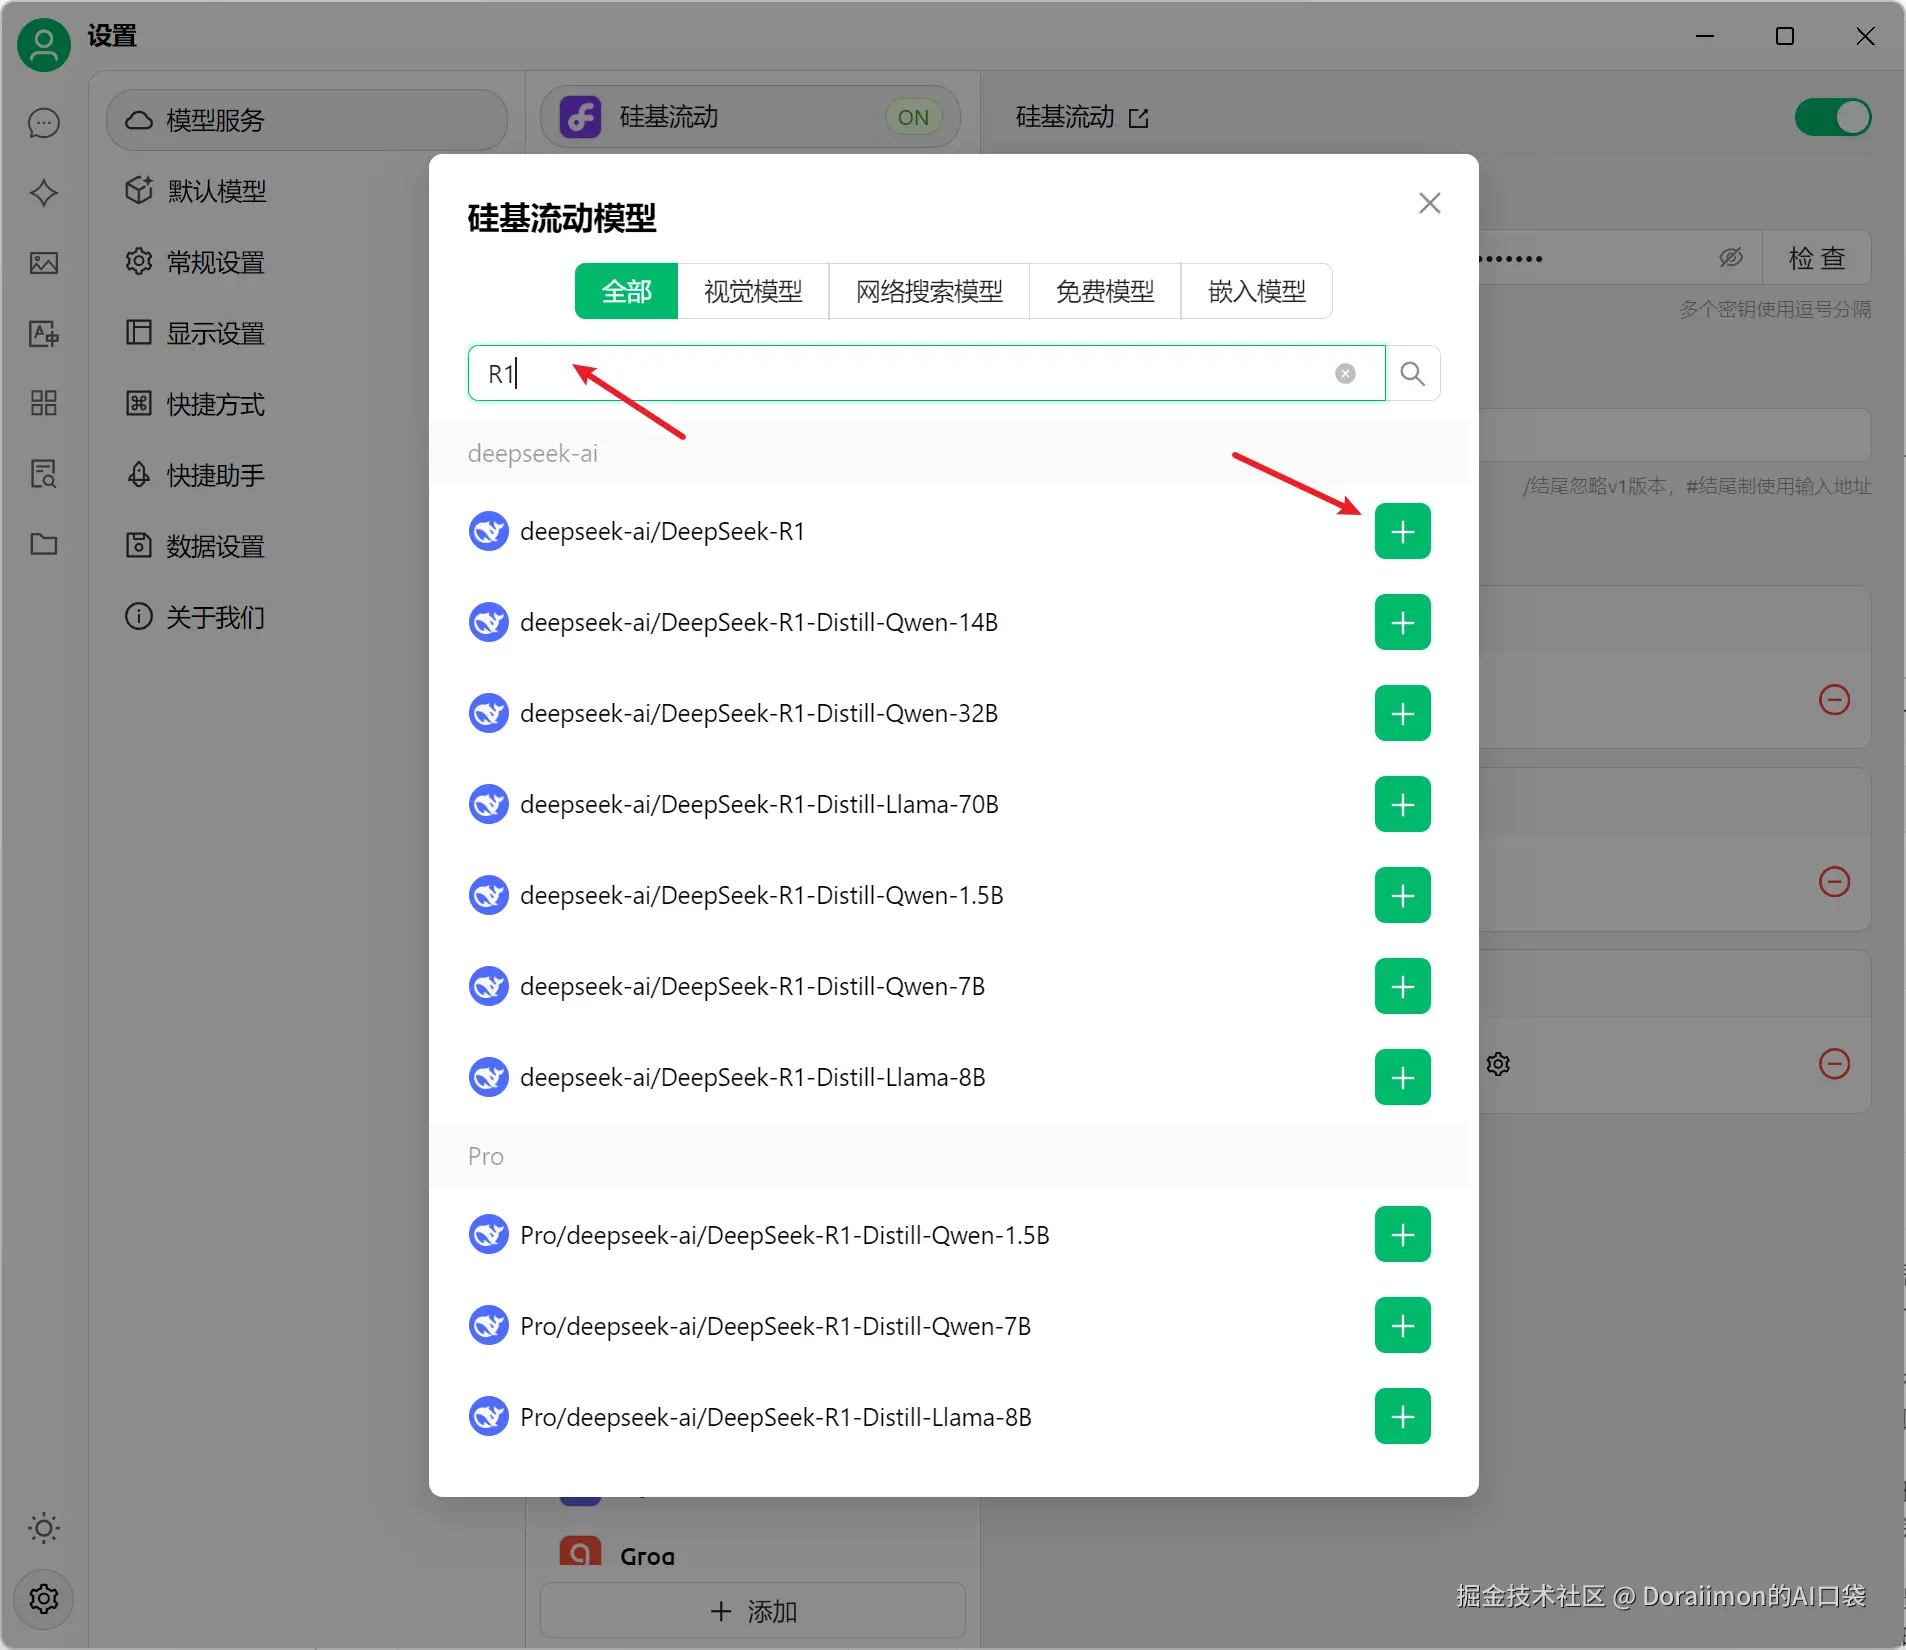Select the 免费模型 tab
This screenshot has width=1906, height=1650.
coord(1105,291)
